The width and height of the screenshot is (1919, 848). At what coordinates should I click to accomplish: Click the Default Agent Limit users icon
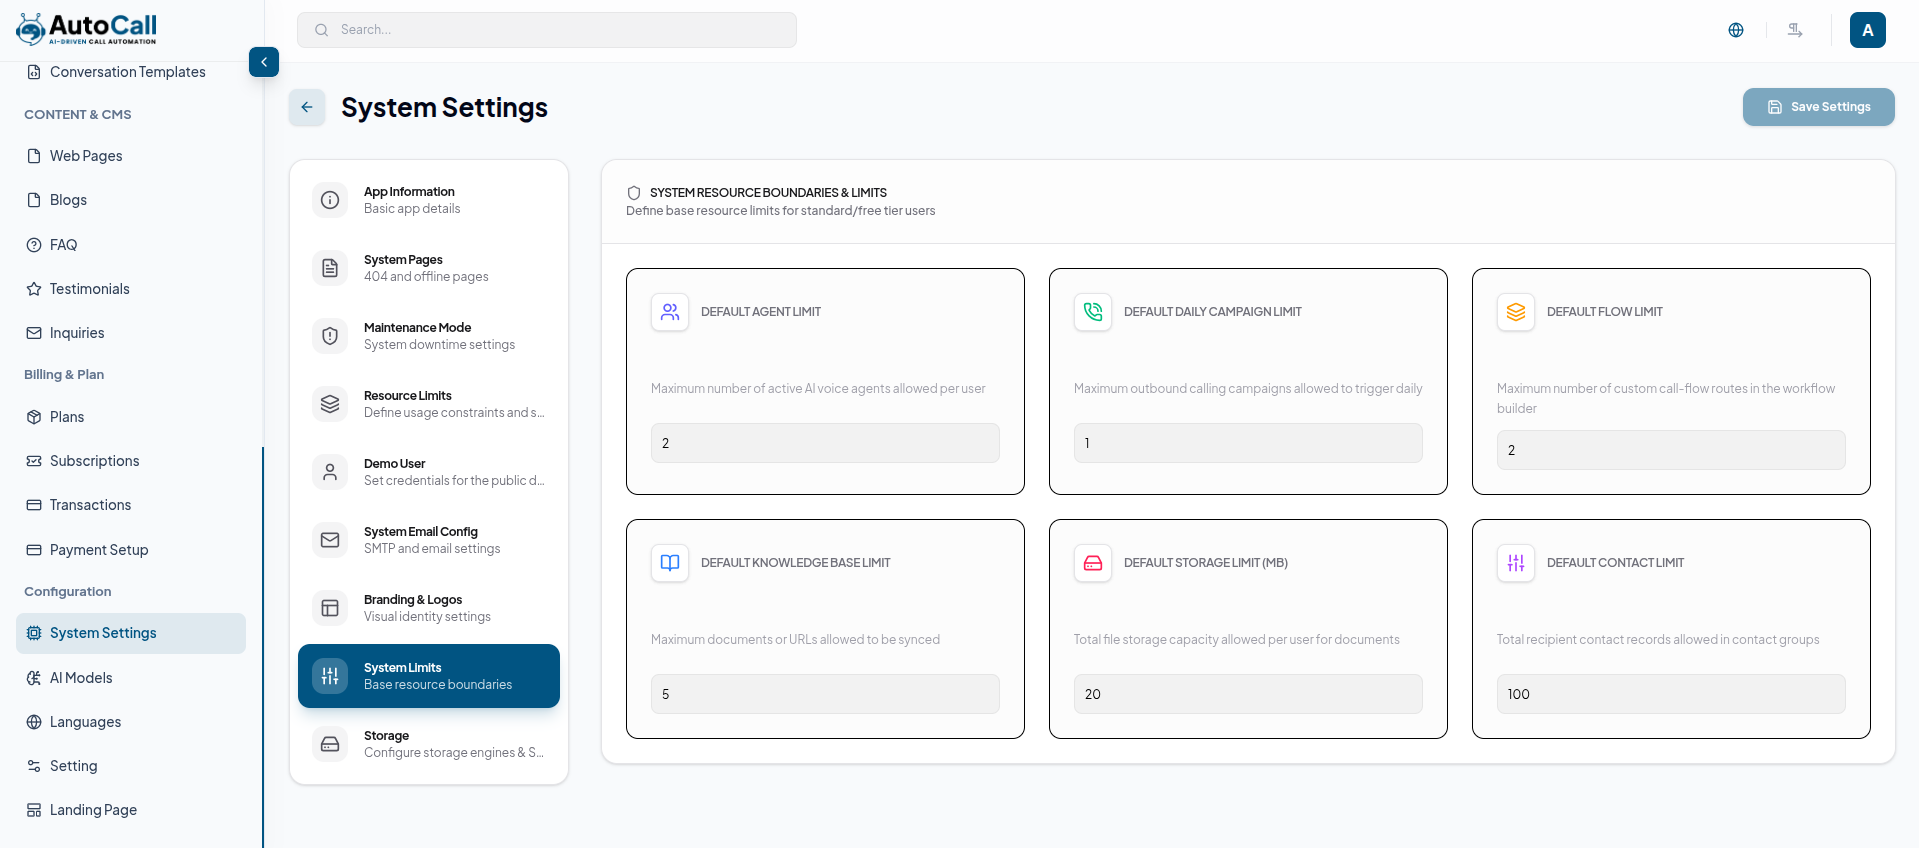tap(670, 312)
